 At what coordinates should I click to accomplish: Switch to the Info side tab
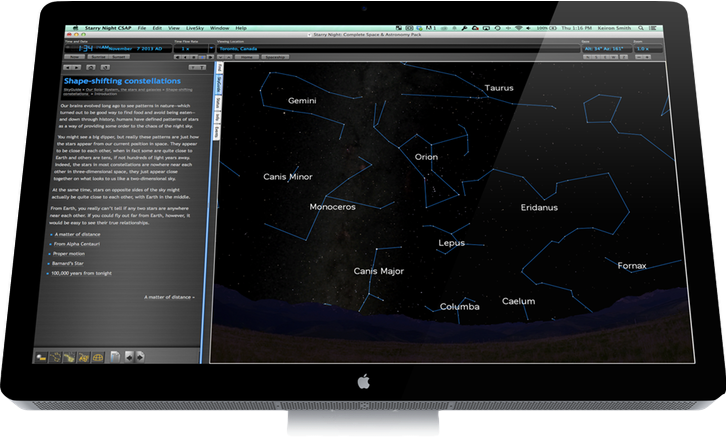(217, 117)
